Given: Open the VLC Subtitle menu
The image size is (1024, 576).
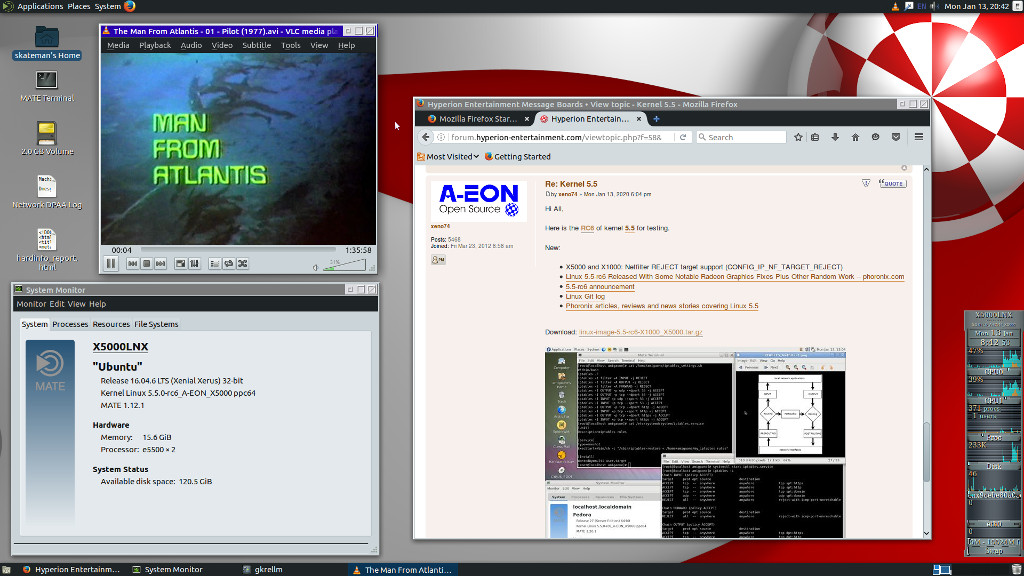Looking at the screenshot, I should click(x=257, y=45).
